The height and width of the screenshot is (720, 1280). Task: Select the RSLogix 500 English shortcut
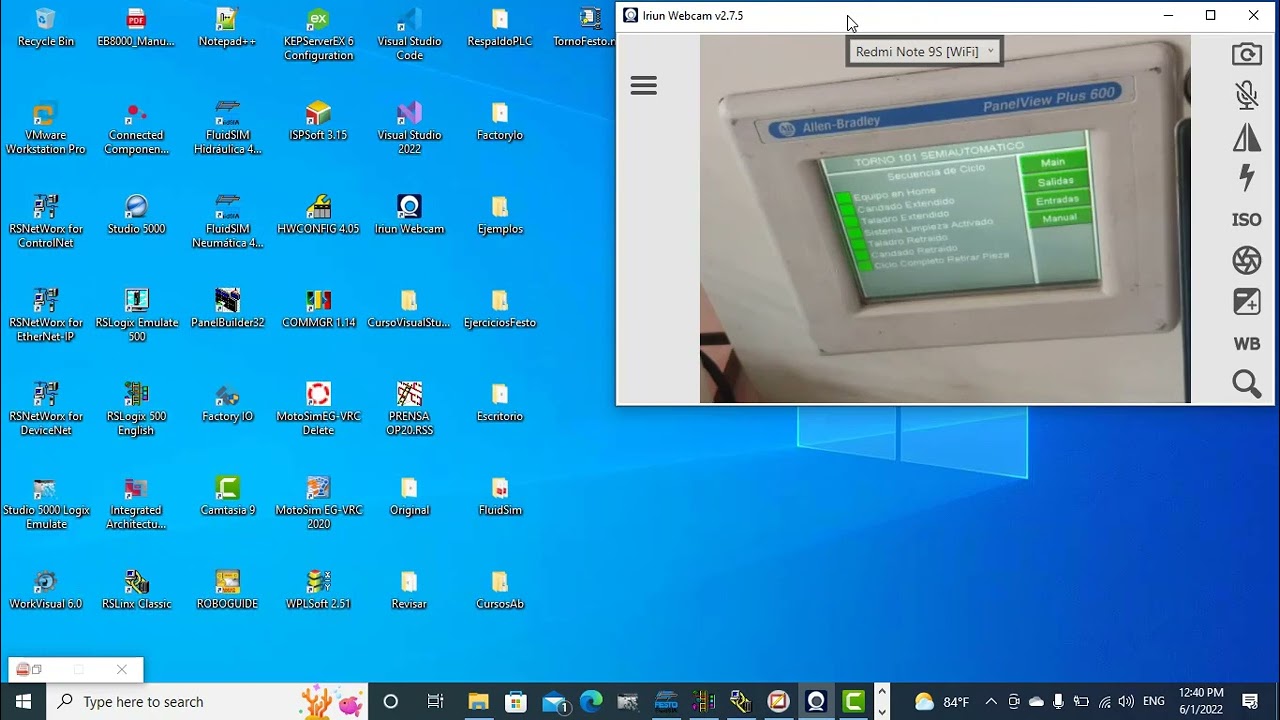click(136, 410)
